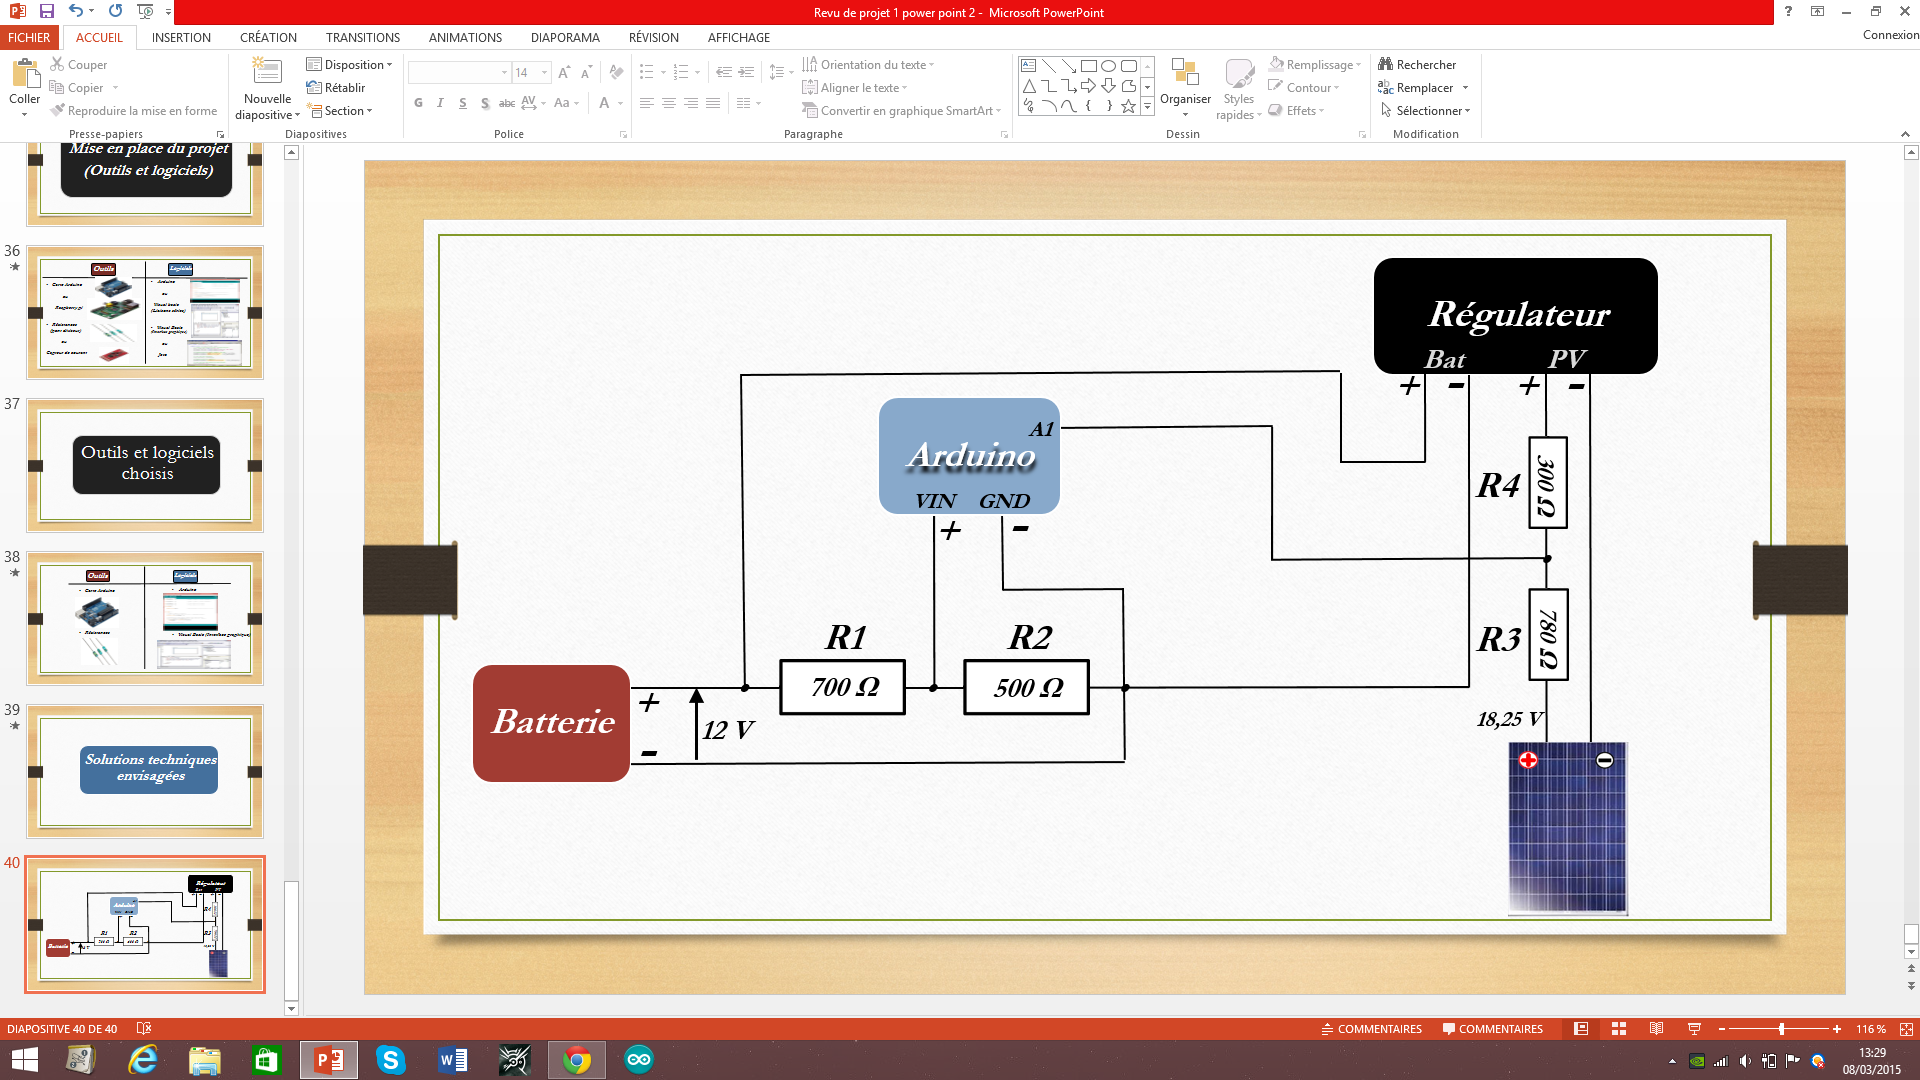Open the DIAPORAMA tab
Viewport: 1920px width, 1080px height.
tap(565, 38)
